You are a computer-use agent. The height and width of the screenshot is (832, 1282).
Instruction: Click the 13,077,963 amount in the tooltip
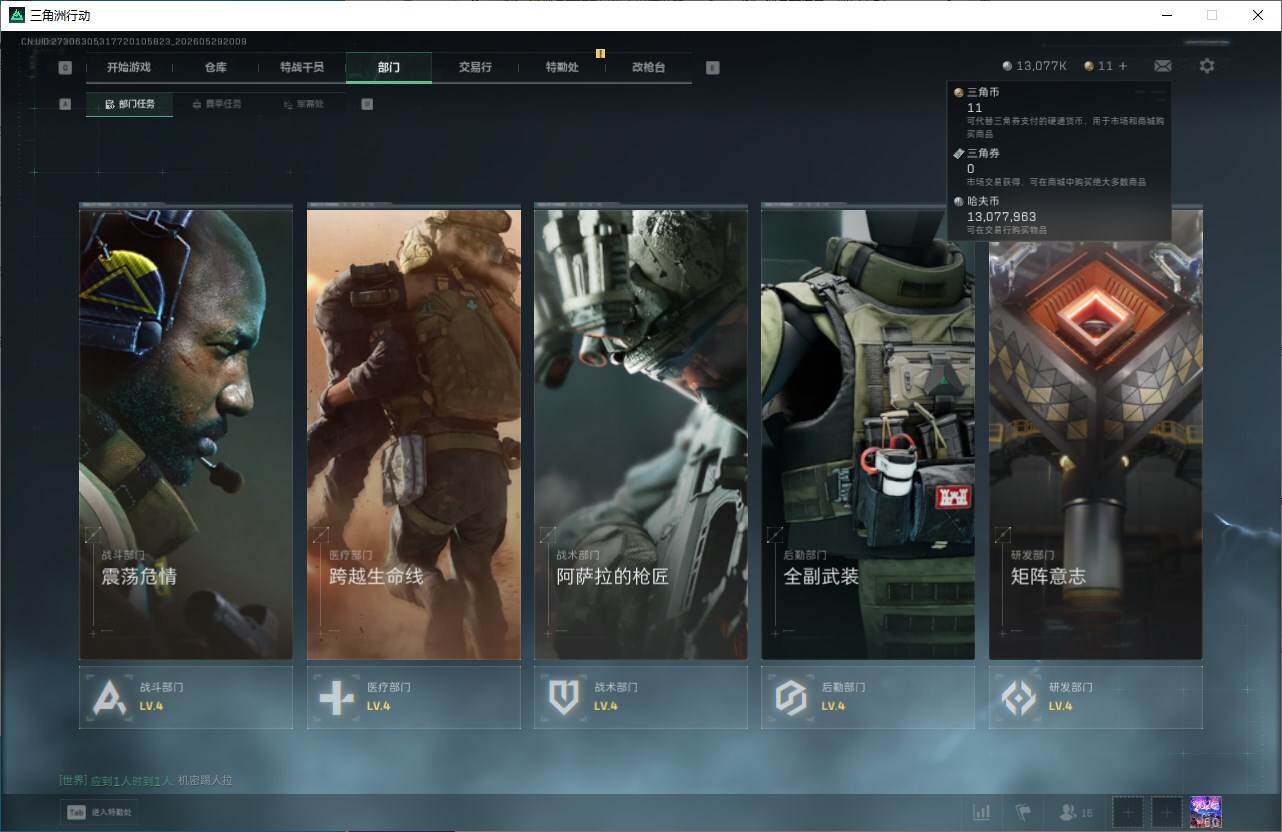point(1001,216)
